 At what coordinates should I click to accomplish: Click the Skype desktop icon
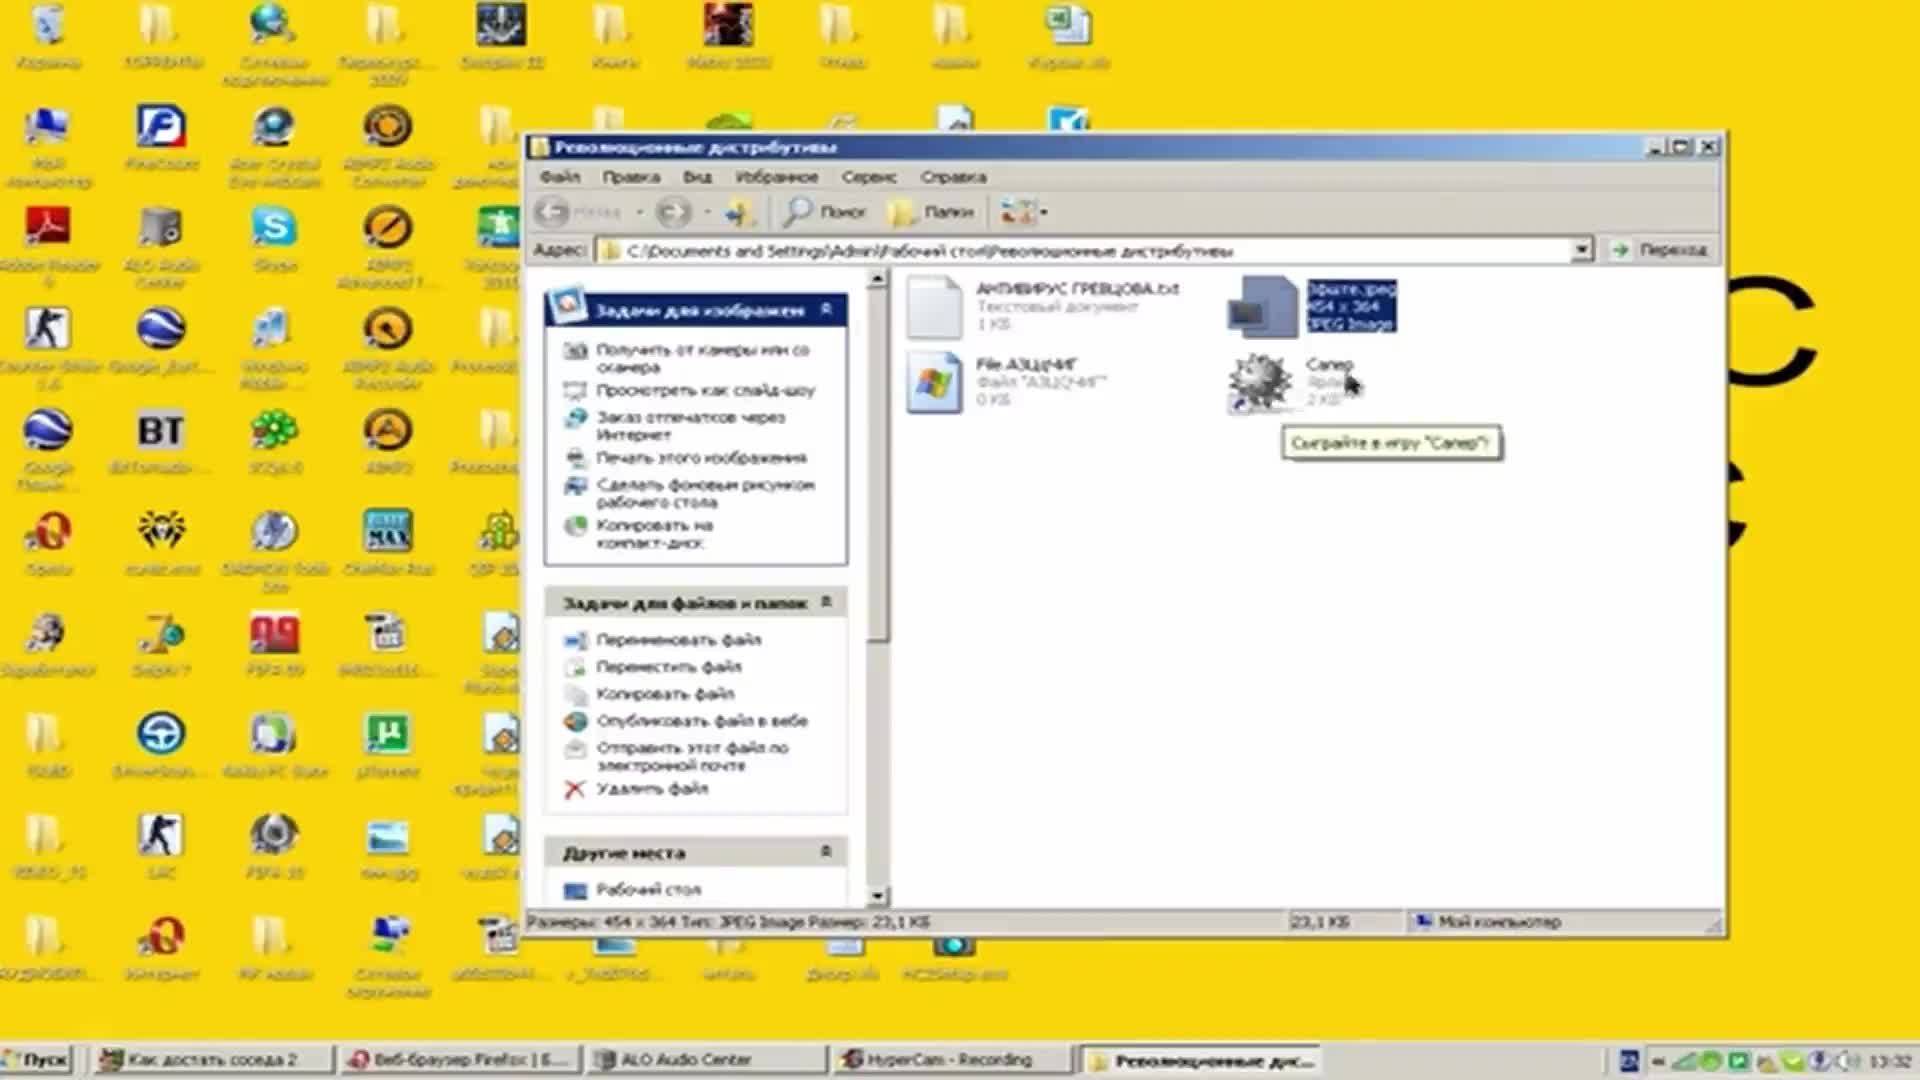point(274,228)
